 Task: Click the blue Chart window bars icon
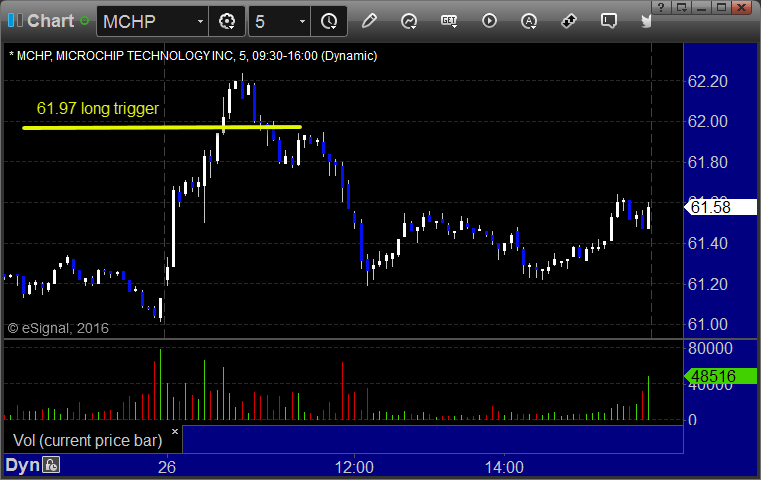pyautogui.click(x=15, y=21)
